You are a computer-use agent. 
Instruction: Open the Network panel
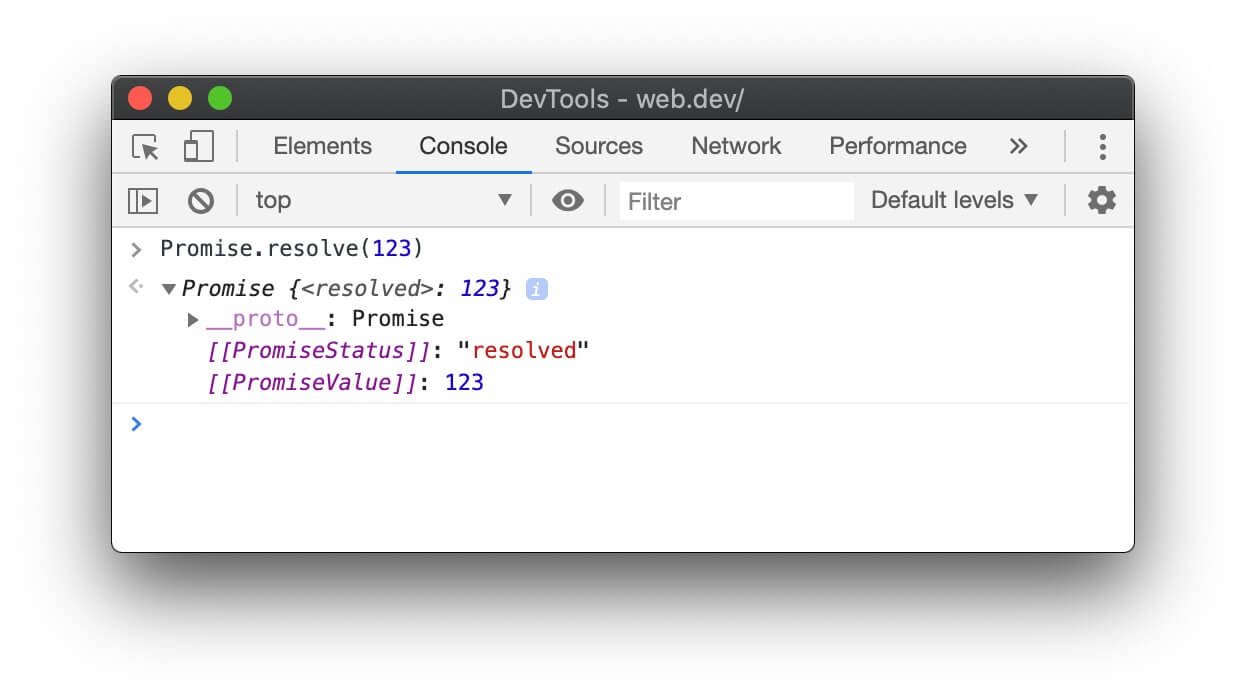(x=736, y=146)
